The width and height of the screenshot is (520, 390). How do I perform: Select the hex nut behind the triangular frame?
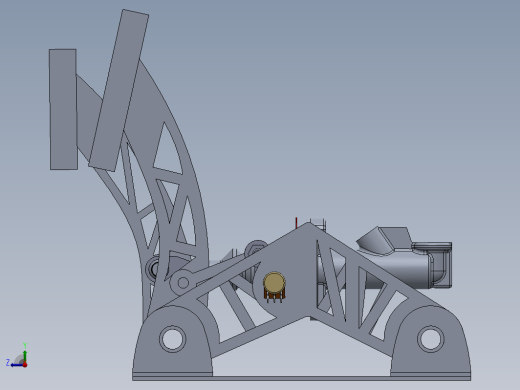256,248
